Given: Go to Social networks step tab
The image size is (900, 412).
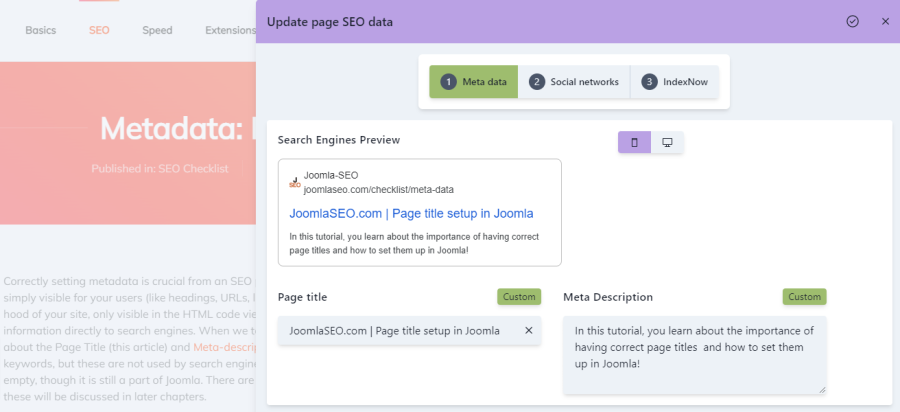Looking at the screenshot, I should coord(574,81).
